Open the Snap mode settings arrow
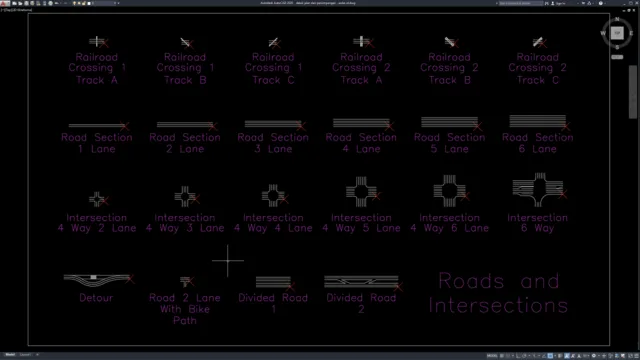Image resolution: width=640 pixels, height=360 pixels. point(513,356)
